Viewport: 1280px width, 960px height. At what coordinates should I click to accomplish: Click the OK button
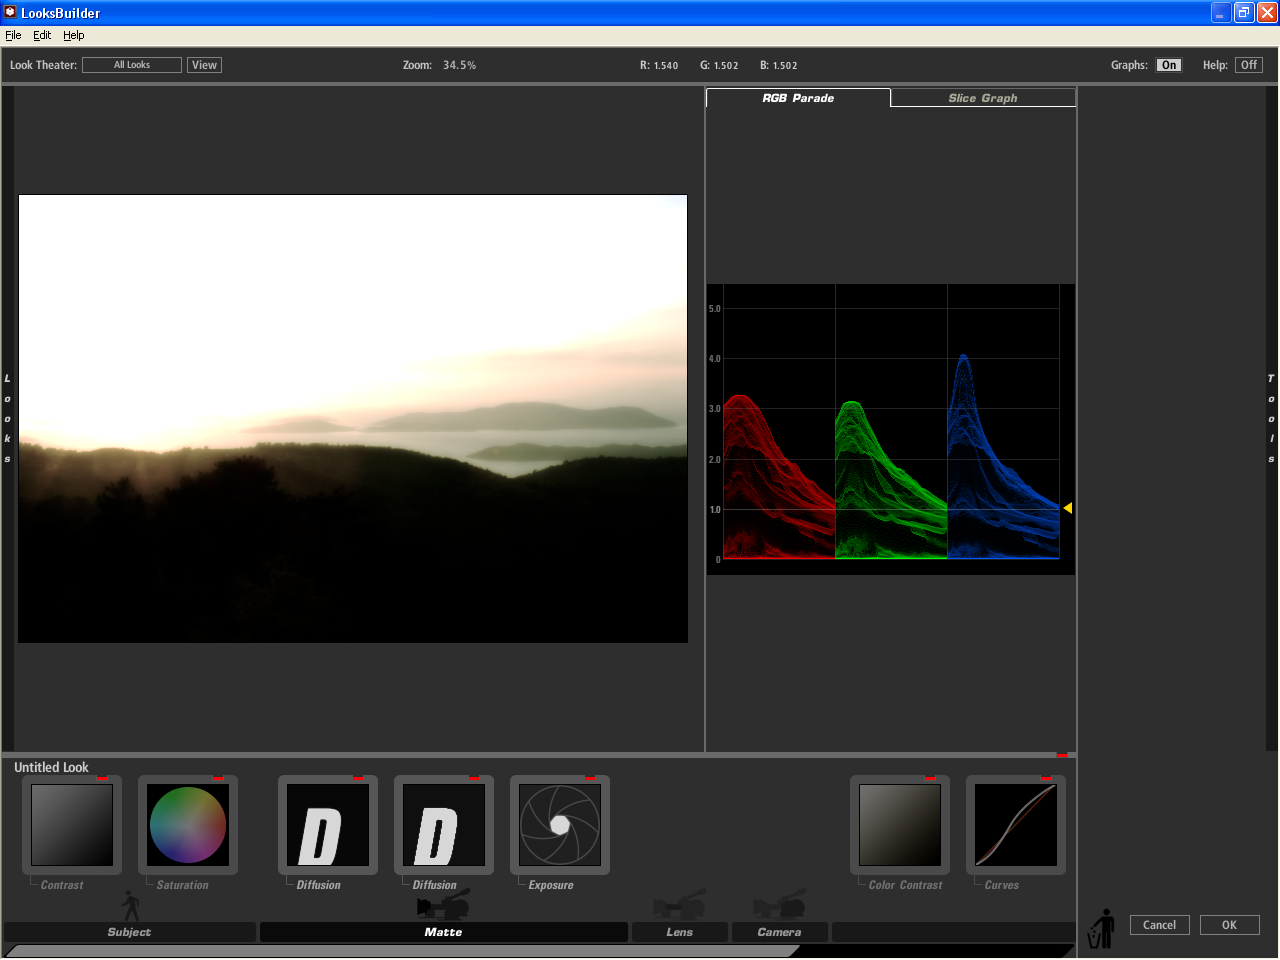point(1229,925)
